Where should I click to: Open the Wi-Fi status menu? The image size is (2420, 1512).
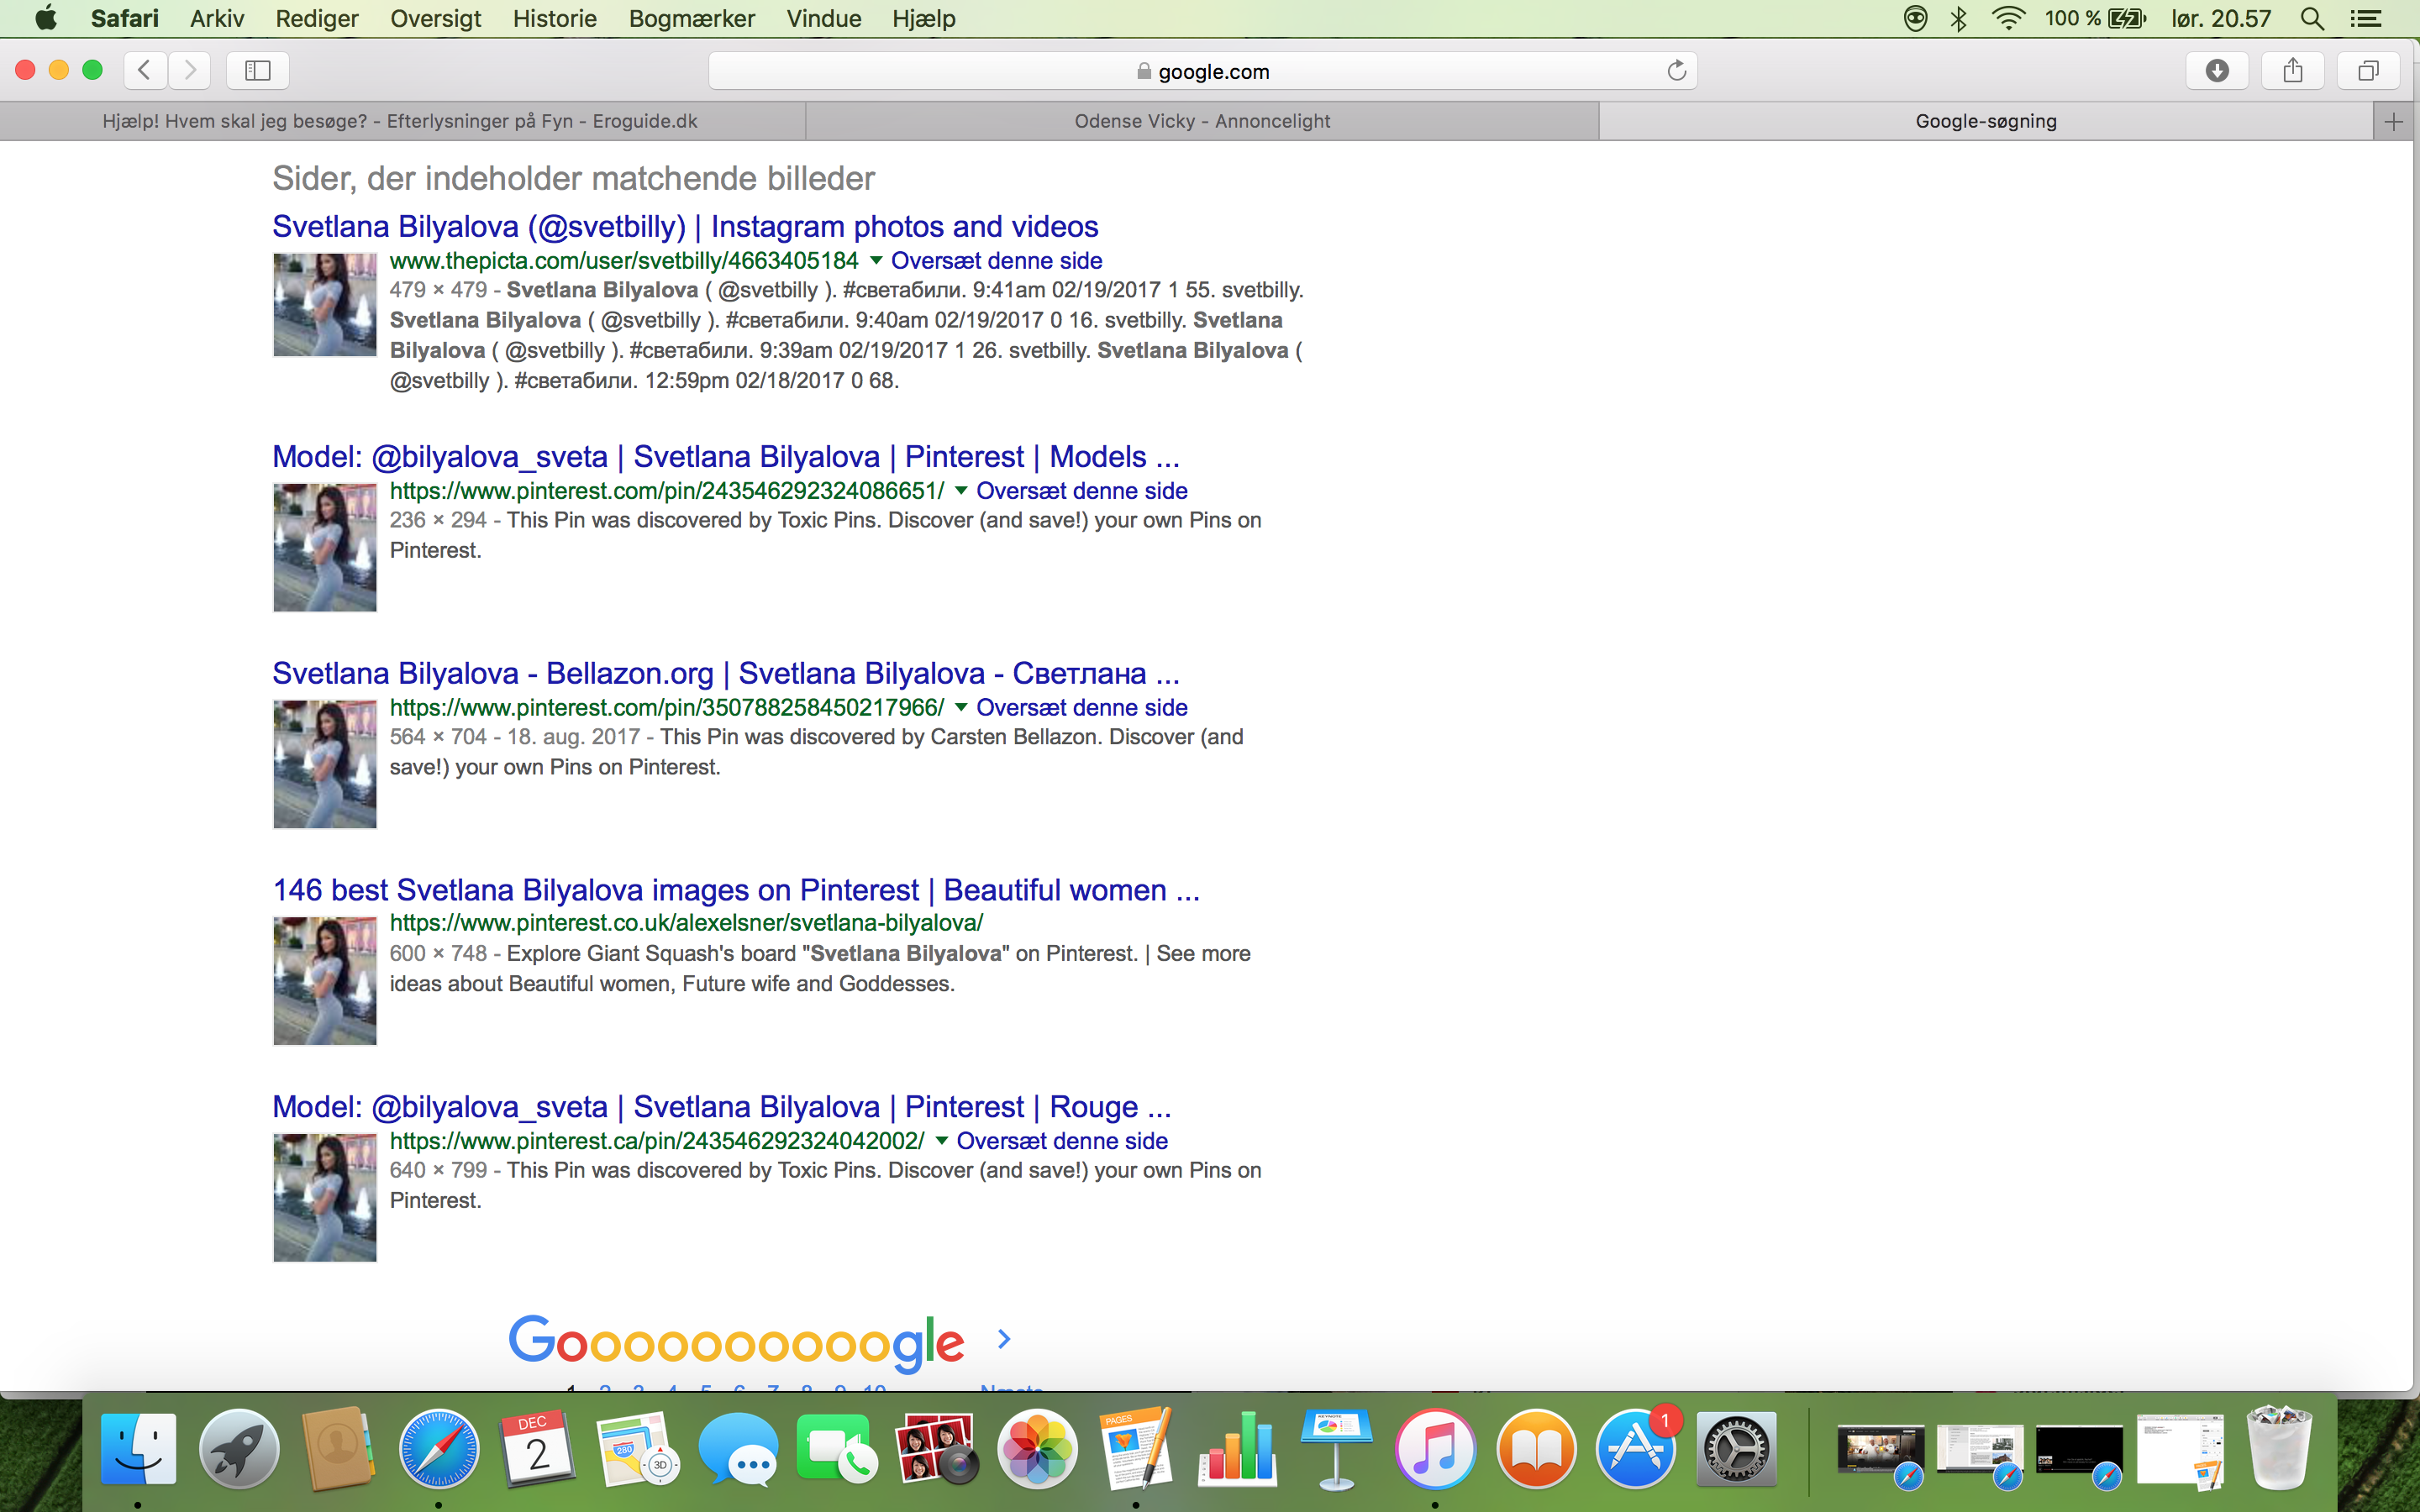2007,18
